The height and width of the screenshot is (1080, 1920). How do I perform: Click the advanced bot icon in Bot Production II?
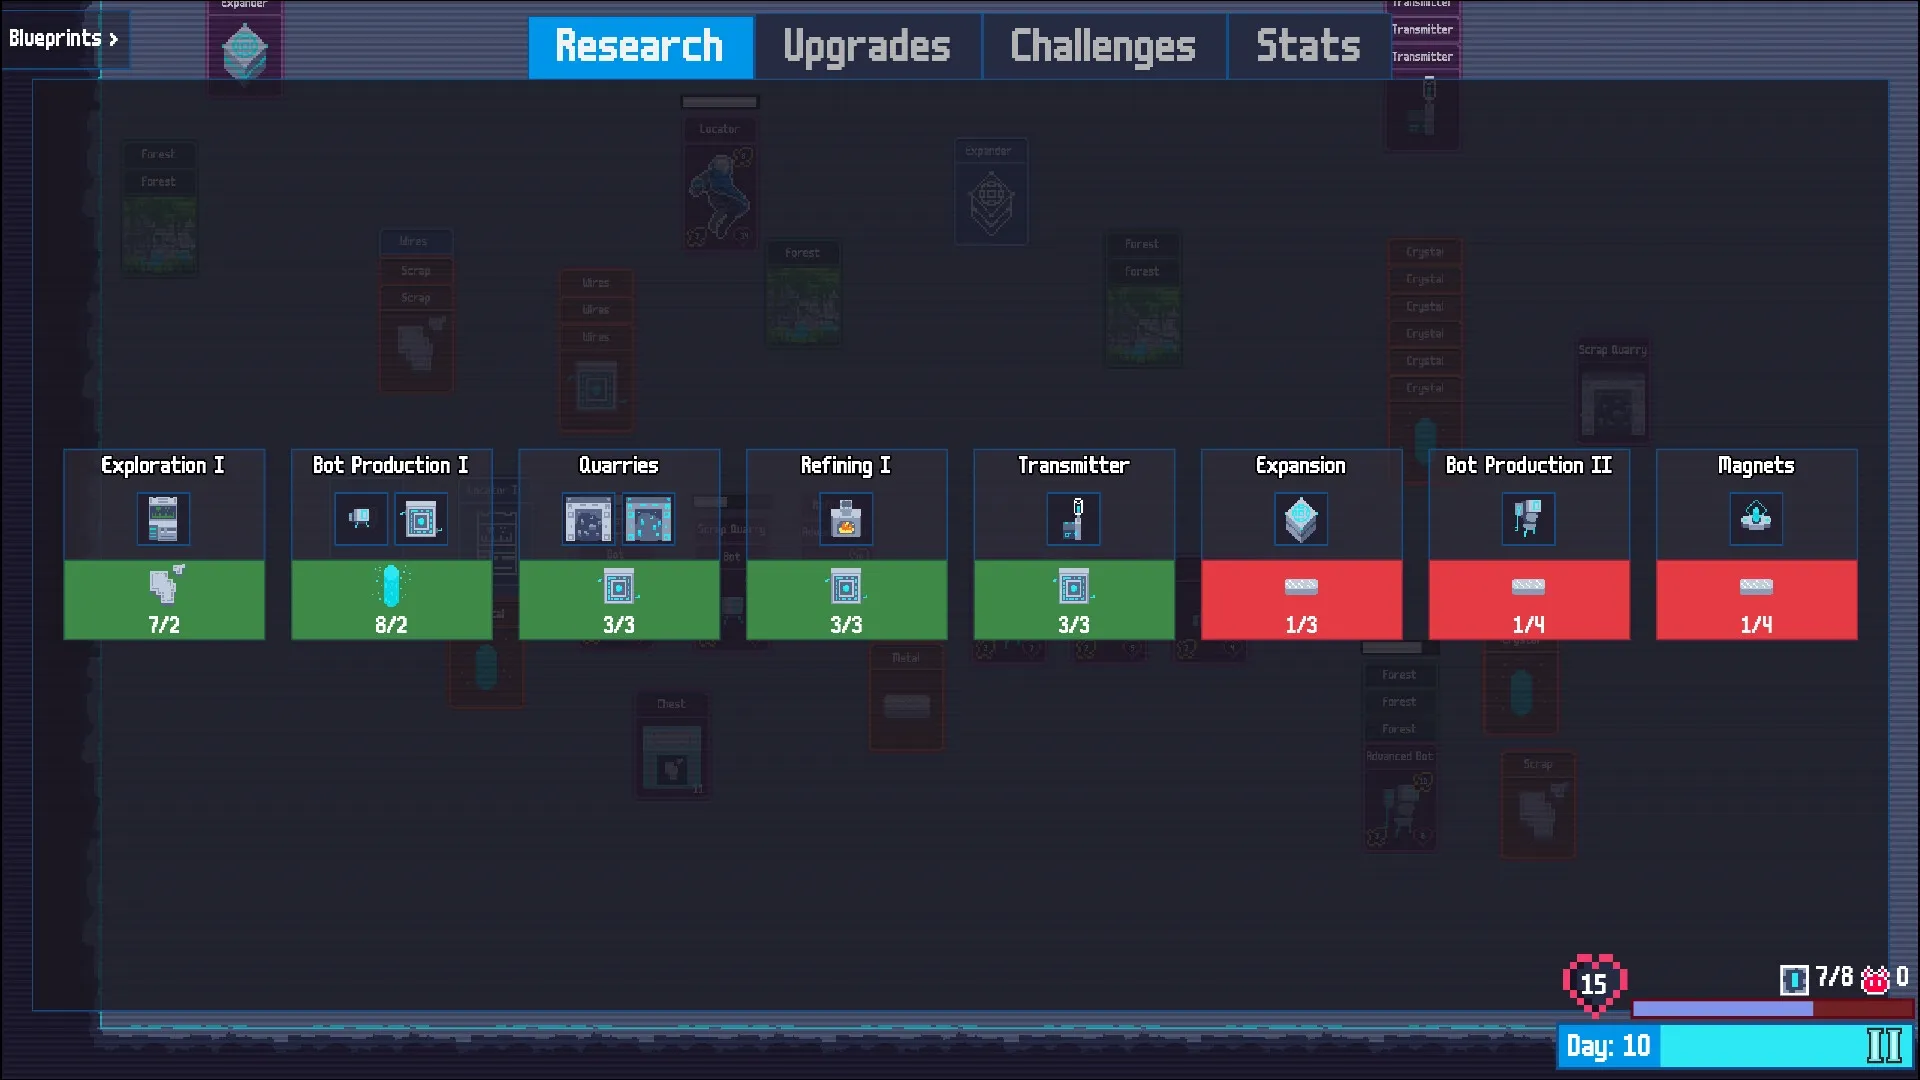(1529, 519)
